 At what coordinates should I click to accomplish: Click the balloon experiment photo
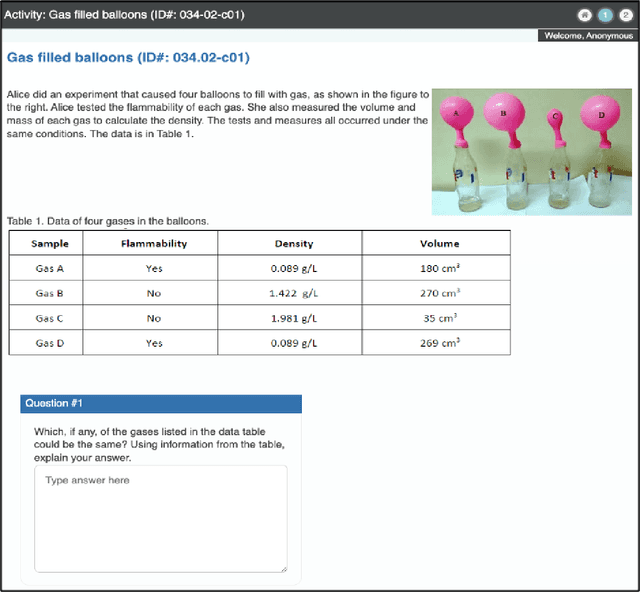(x=532, y=152)
